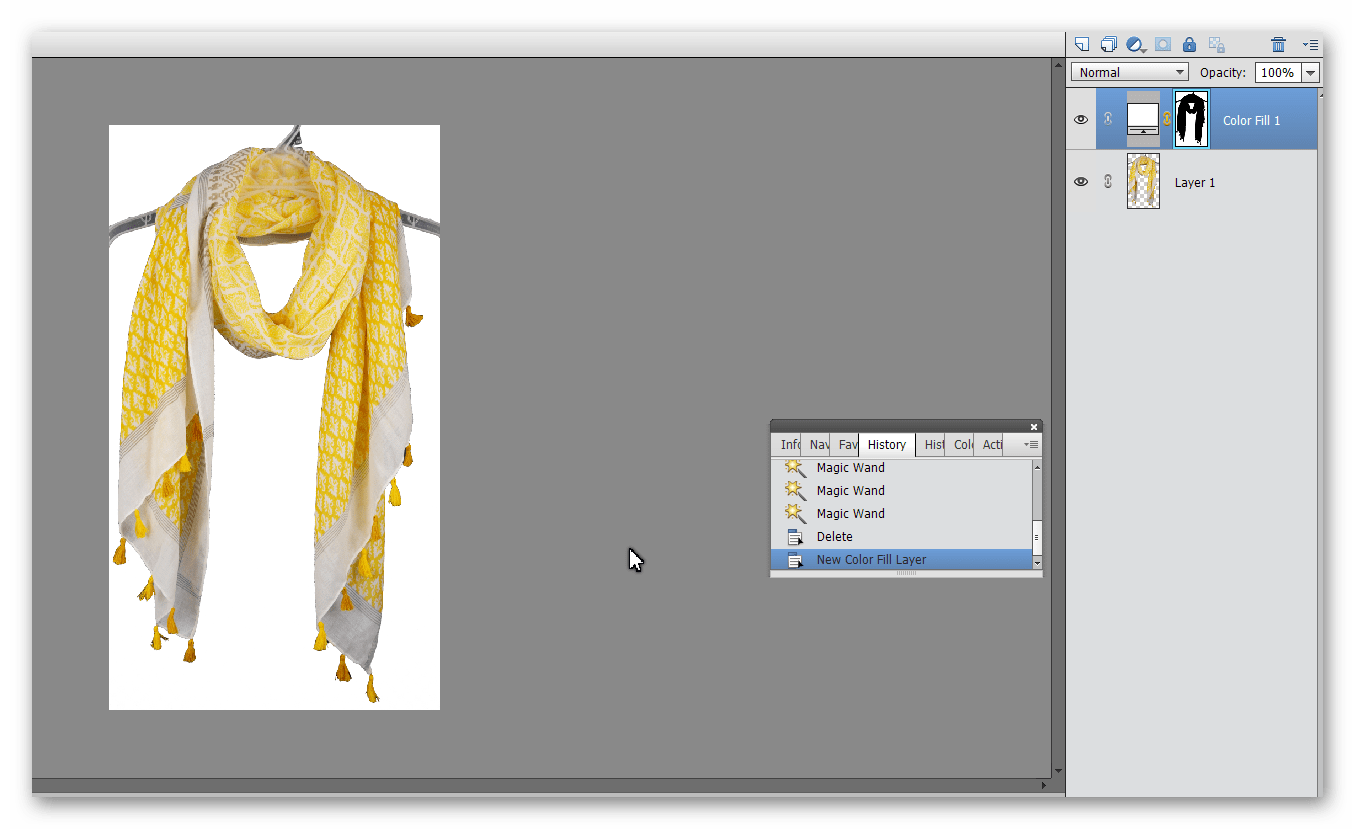Click the Layer 1 scarf thumbnail
The width and height of the screenshot is (1355, 829).
[x=1143, y=182]
